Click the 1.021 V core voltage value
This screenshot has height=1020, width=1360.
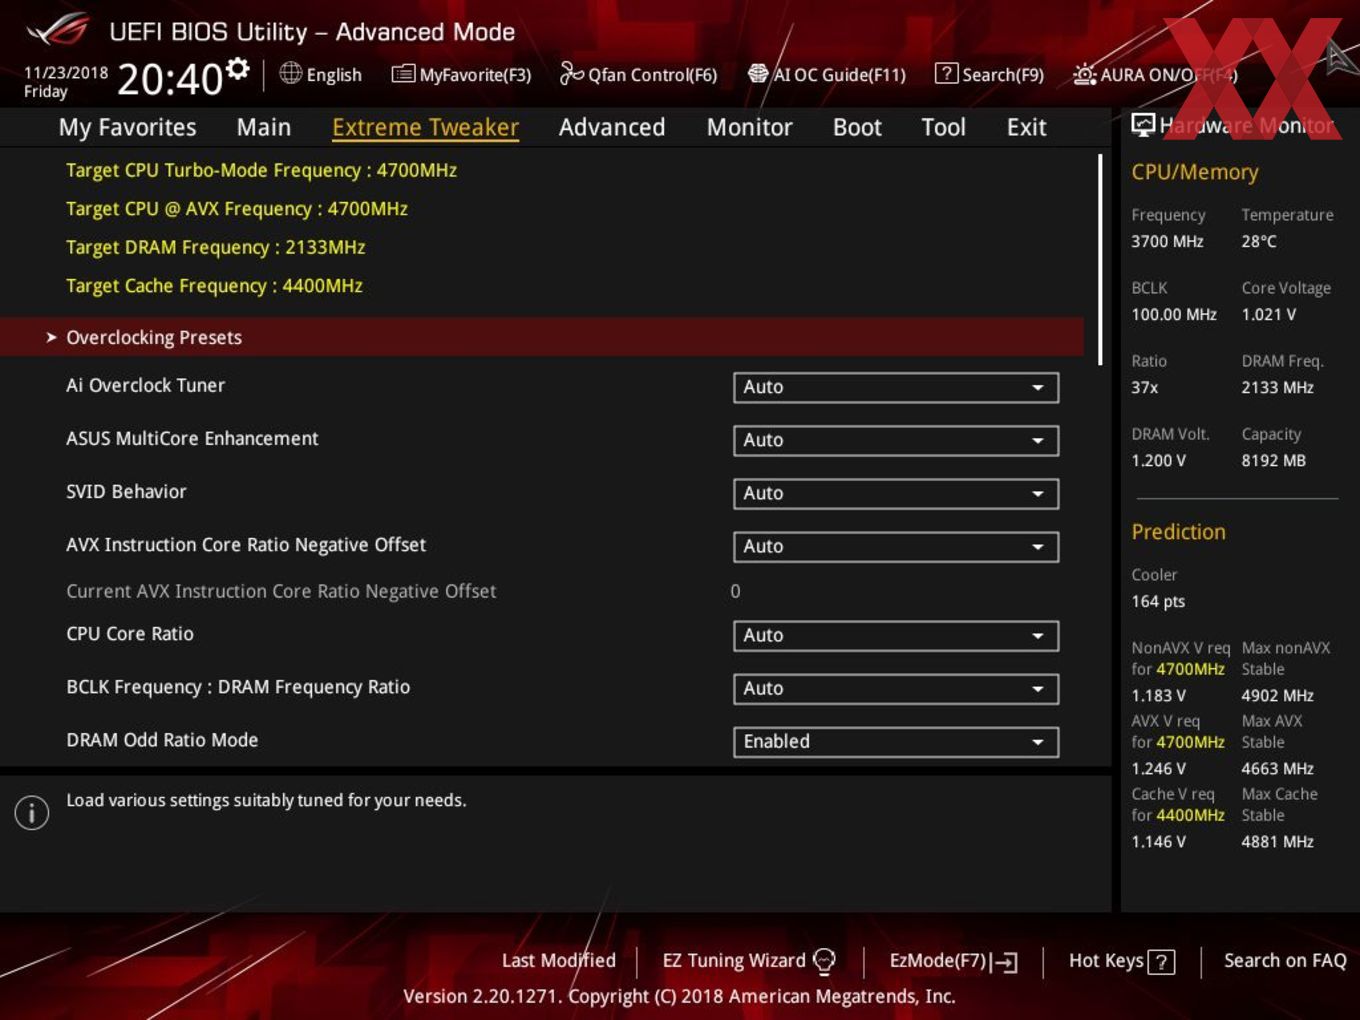(1268, 314)
